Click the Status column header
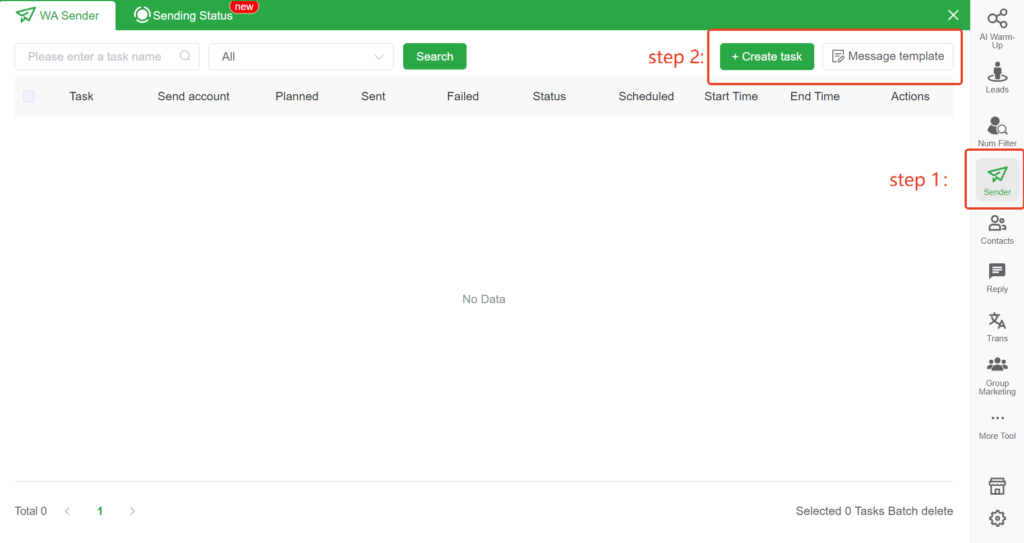Screen dimensions: 1024x543 (x=549, y=96)
